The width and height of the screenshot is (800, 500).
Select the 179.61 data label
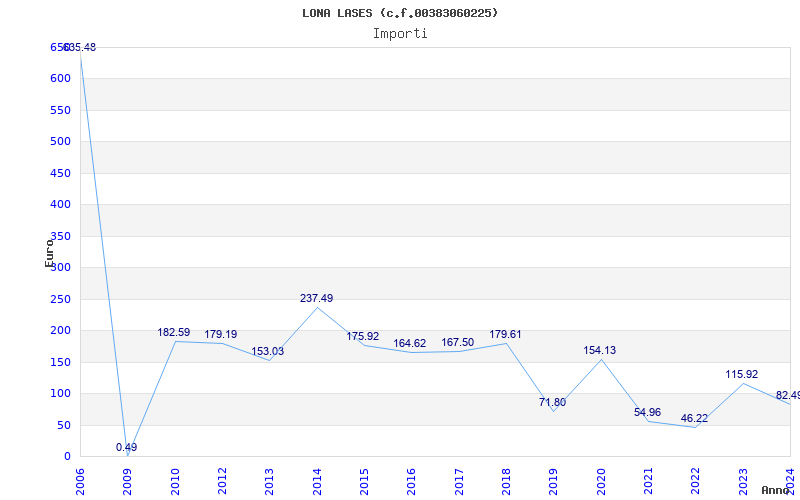pyautogui.click(x=506, y=335)
